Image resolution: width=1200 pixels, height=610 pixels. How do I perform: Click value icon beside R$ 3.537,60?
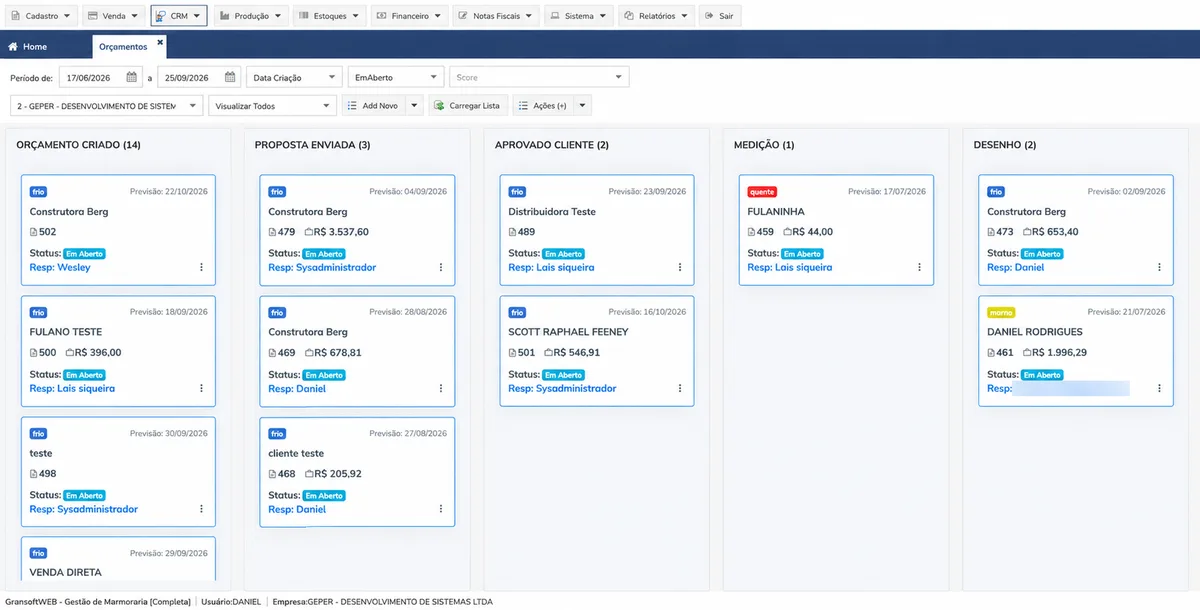[309, 232]
